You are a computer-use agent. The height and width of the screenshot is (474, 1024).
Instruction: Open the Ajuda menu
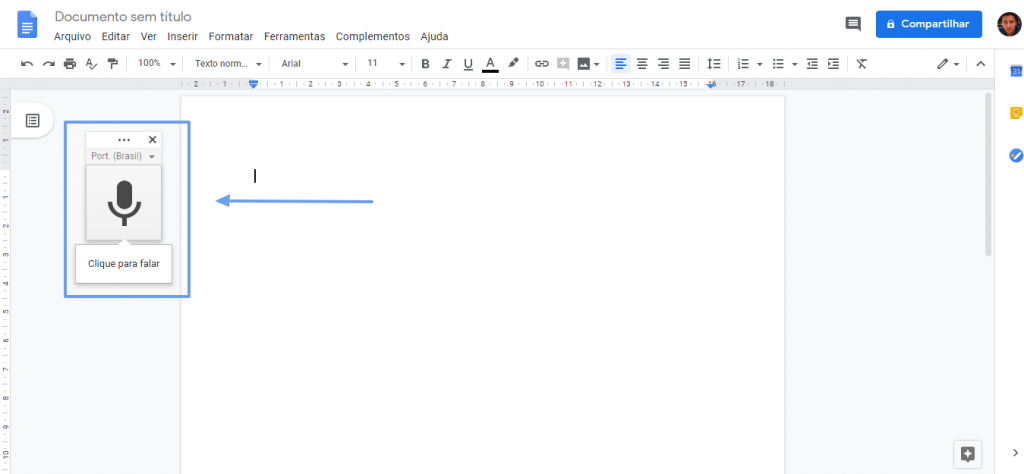point(434,37)
